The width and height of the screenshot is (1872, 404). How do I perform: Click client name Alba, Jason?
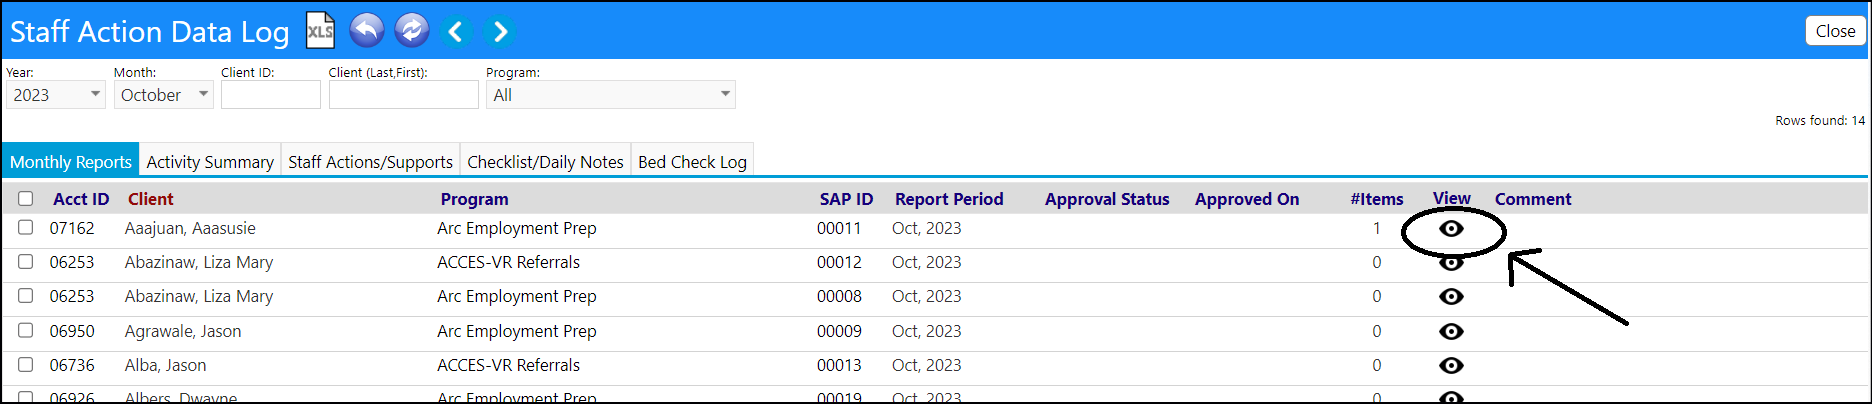coord(166,365)
